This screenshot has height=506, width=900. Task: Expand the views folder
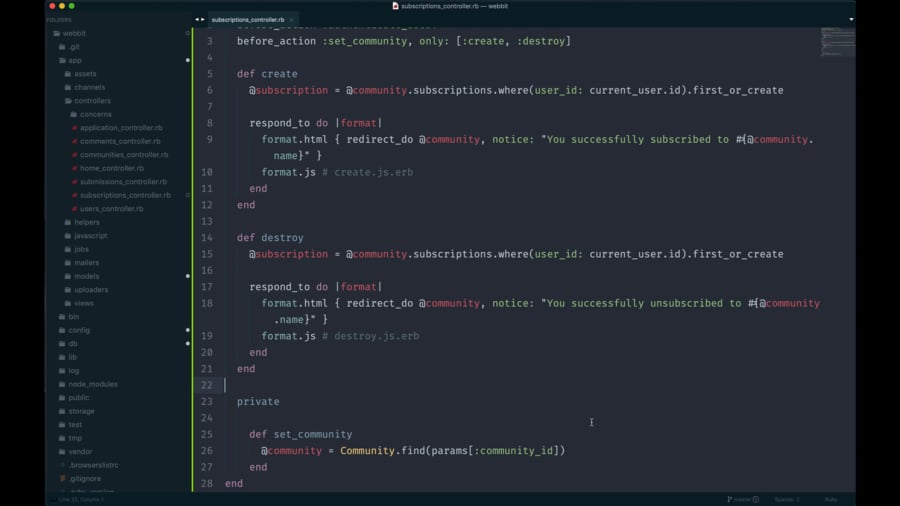click(x=68, y=303)
